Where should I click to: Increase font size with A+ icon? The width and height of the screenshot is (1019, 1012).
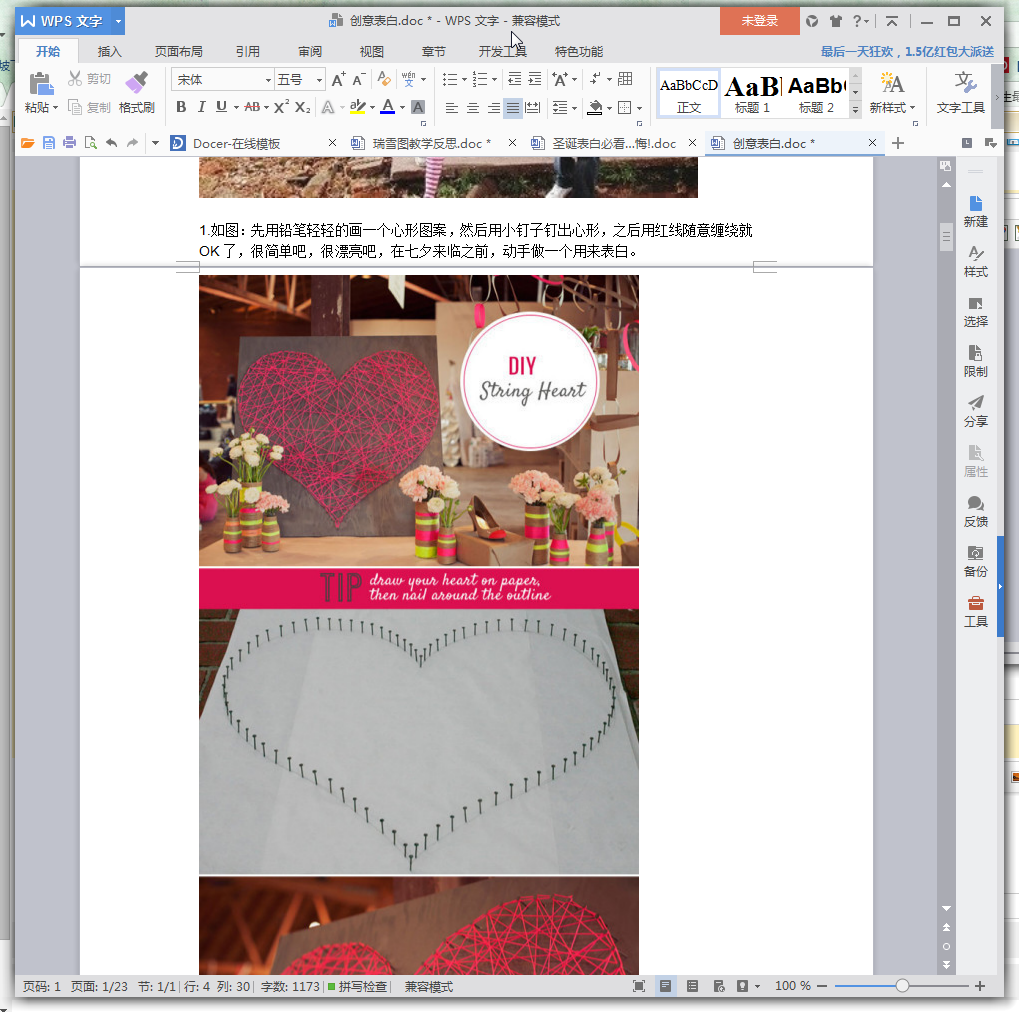pyautogui.click(x=339, y=79)
